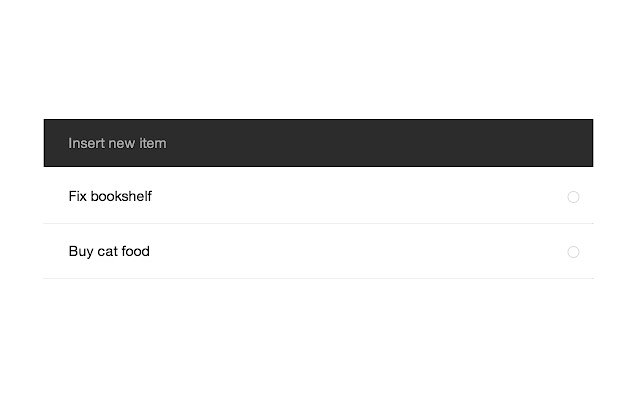Click the word food in the second item
This screenshot has width=640, height=400.
click(x=135, y=252)
